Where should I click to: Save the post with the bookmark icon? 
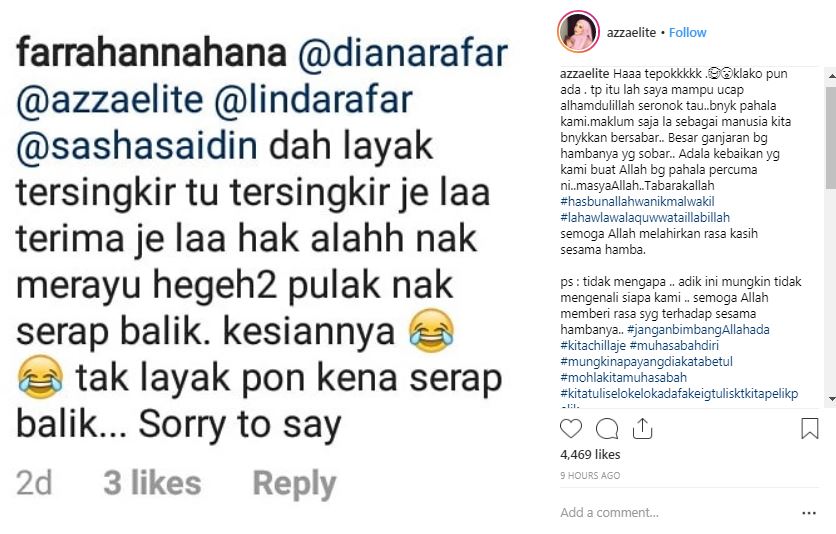pos(809,428)
